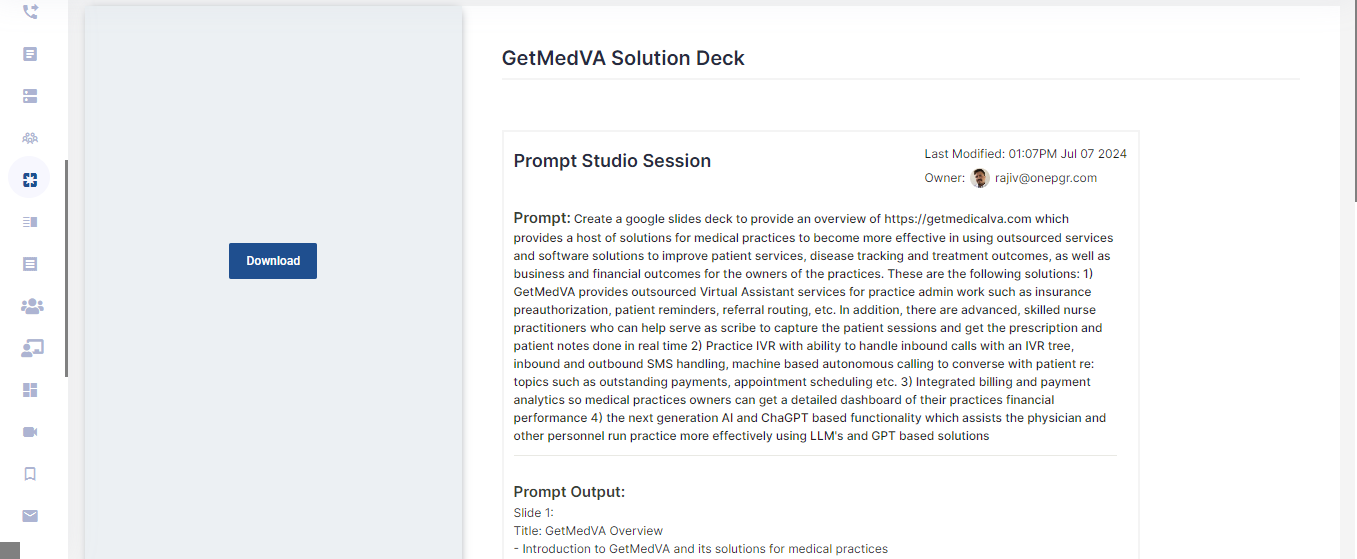The width and height of the screenshot is (1357, 559).
Task: Click the rajiv@onepgr.com owner email
Action: pyautogui.click(x=1046, y=178)
